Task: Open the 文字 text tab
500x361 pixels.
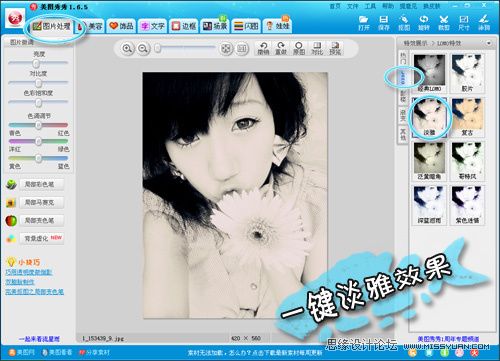Action: point(153,26)
